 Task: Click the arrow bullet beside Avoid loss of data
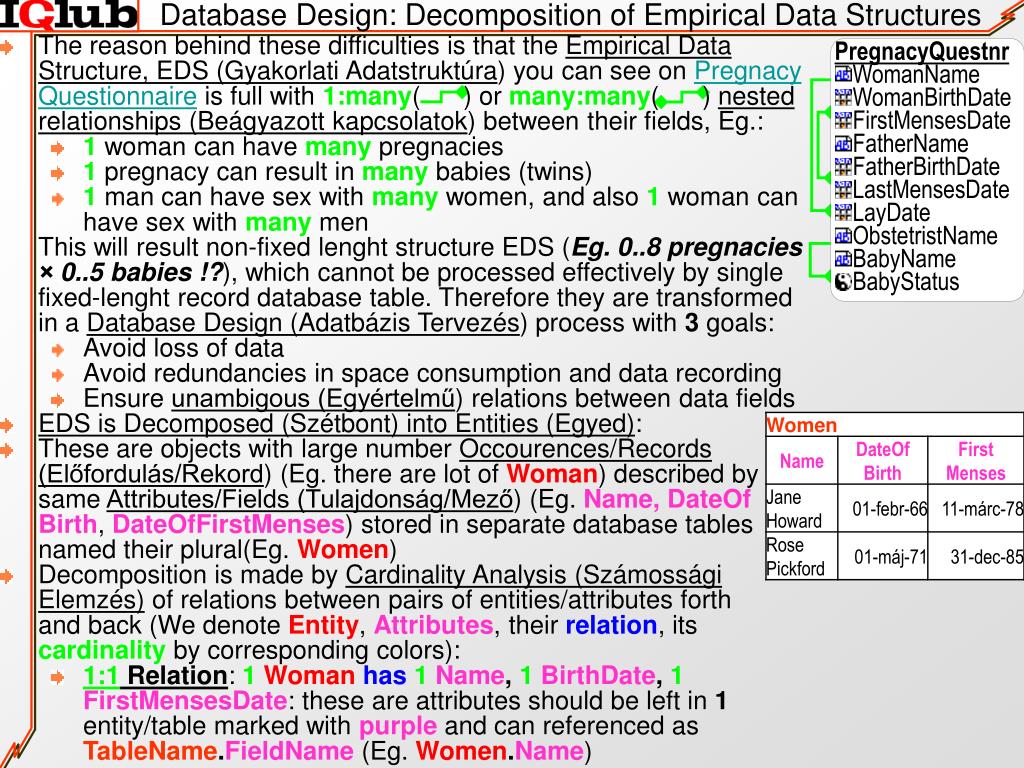click(57, 349)
